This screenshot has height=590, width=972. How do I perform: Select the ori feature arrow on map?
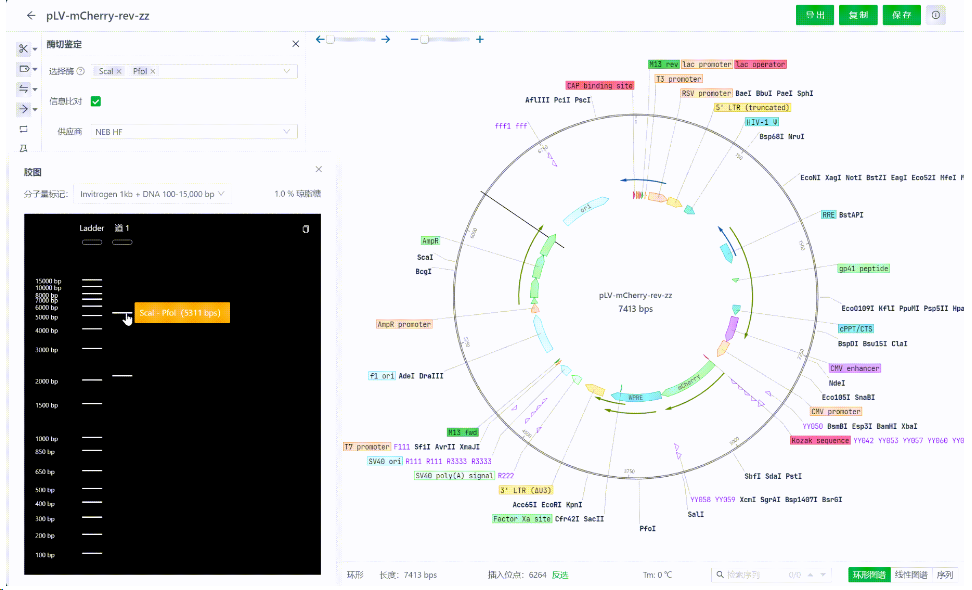click(586, 211)
